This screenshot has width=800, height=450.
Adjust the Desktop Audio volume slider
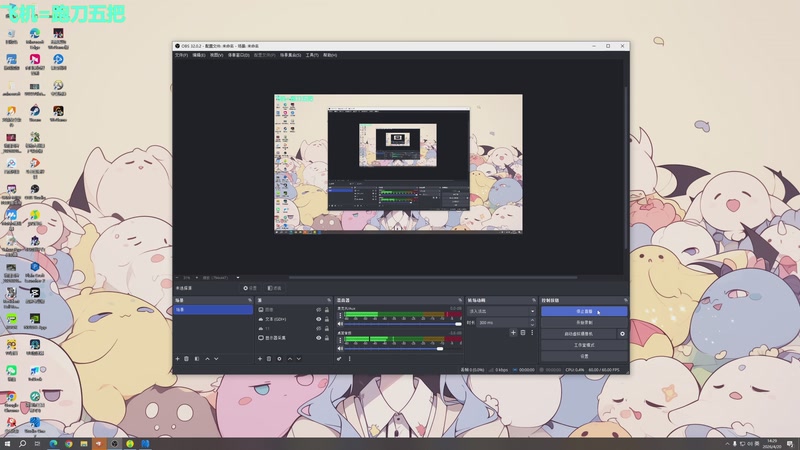pyautogui.click(x=403, y=348)
